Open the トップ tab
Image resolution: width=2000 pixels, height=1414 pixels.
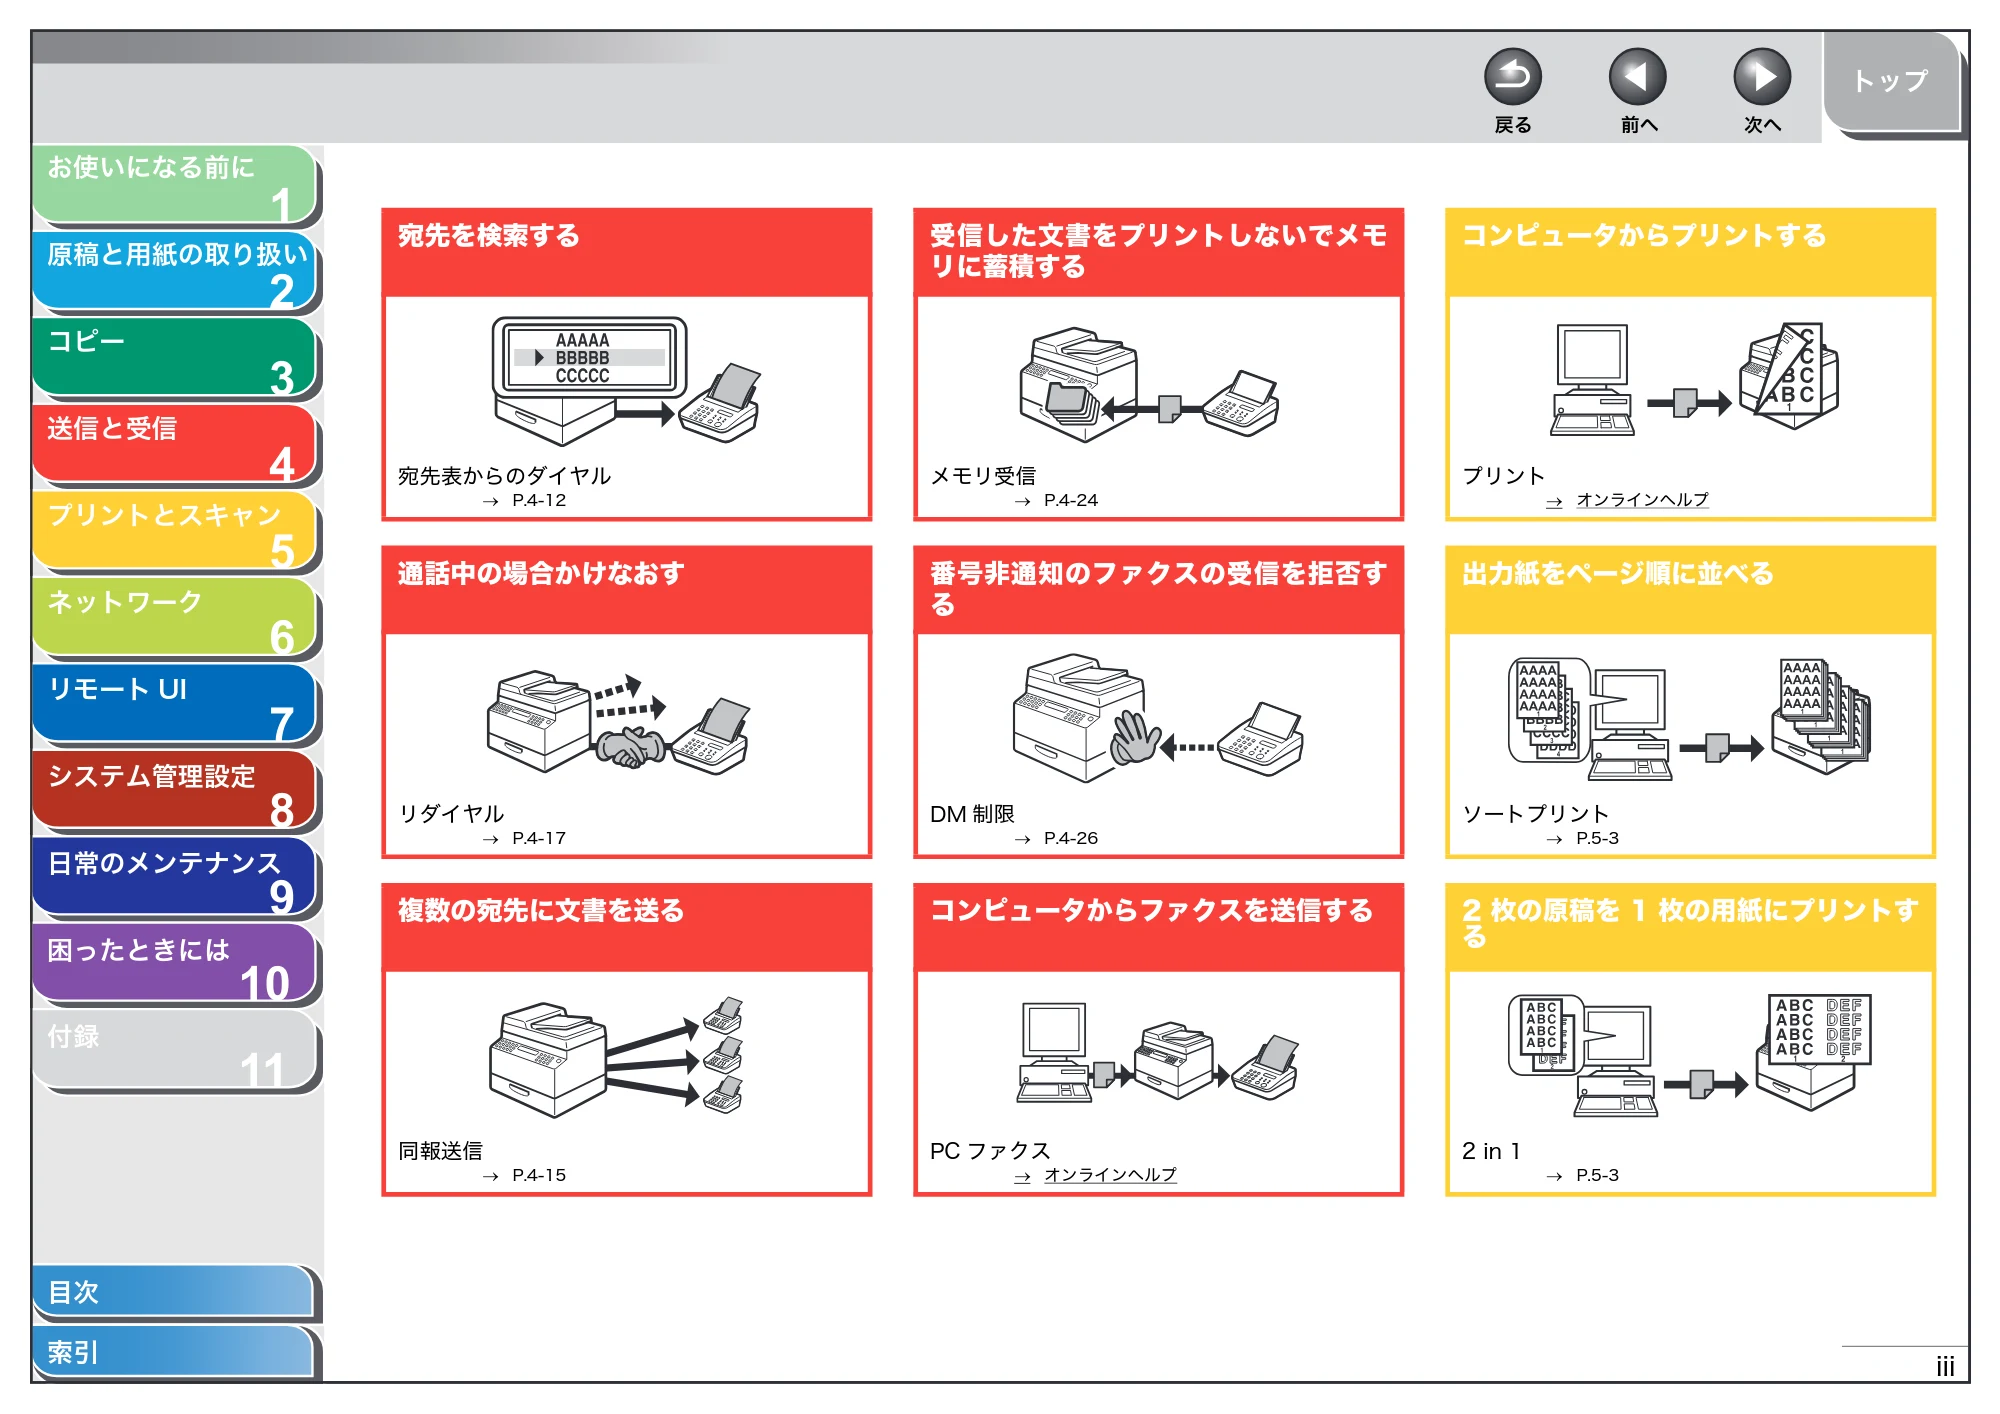click(1891, 82)
